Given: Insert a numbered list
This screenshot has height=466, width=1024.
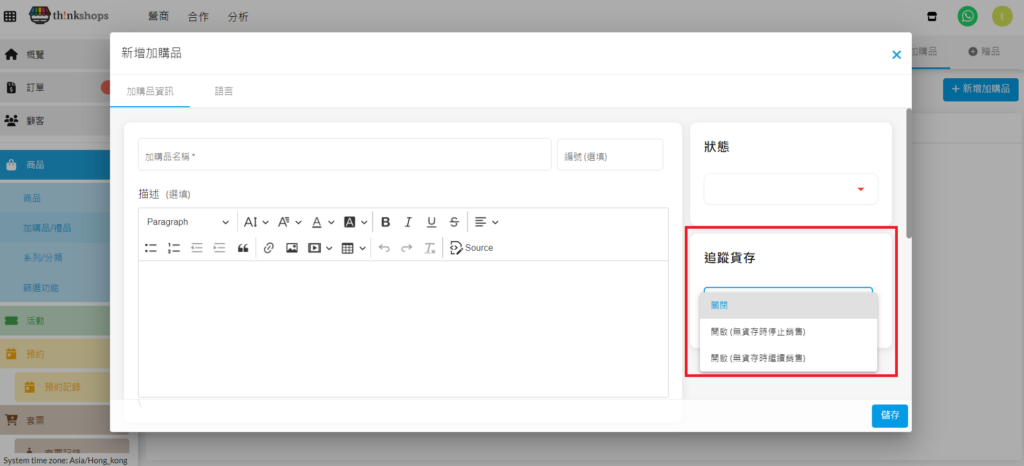Looking at the screenshot, I should (x=174, y=248).
